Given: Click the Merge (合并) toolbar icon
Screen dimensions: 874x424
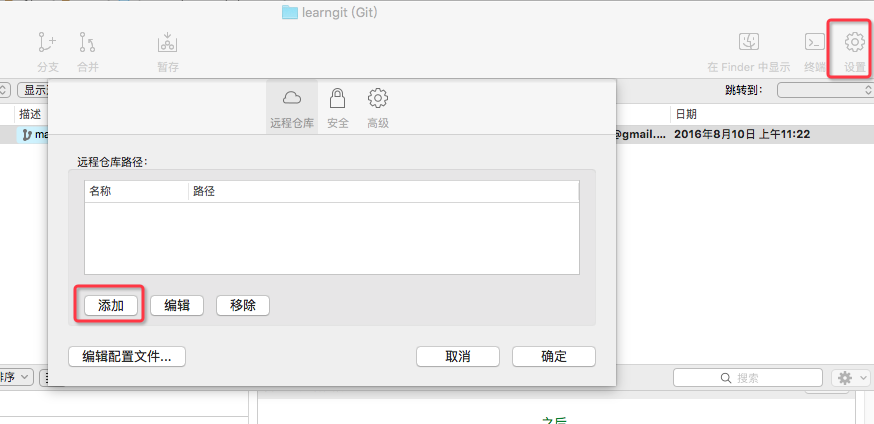Looking at the screenshot, I should 88,52.
